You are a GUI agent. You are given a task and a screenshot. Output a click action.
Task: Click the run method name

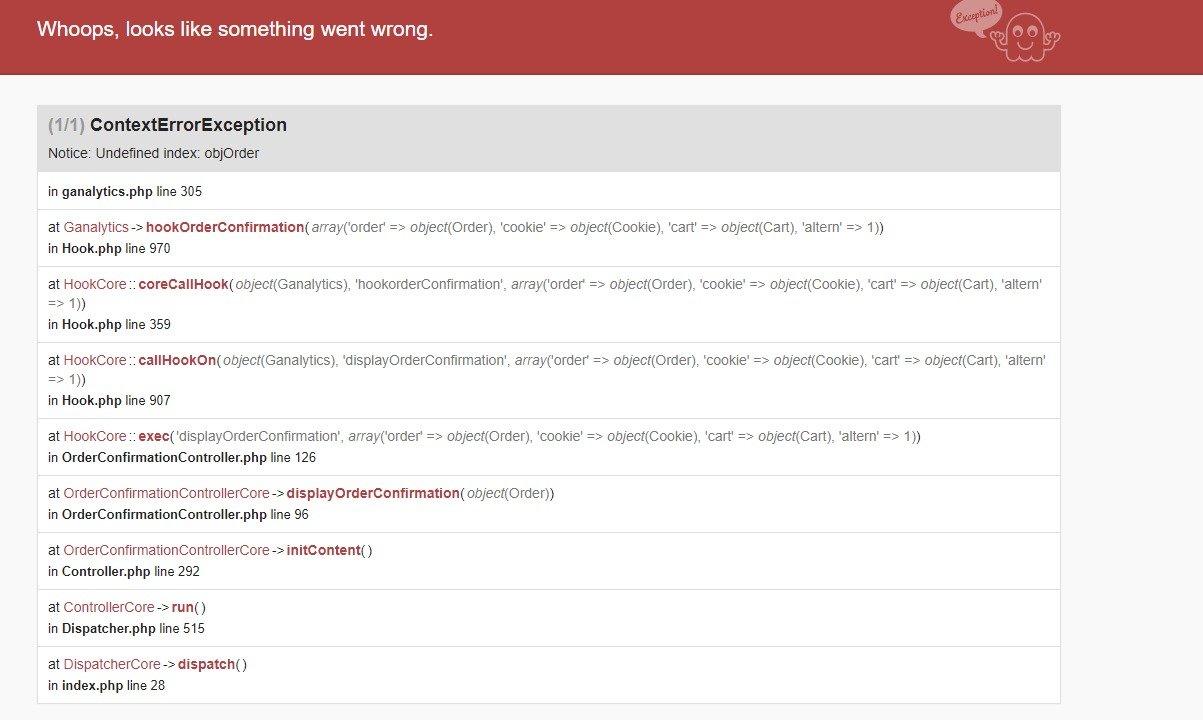click(x=183, y=607)
